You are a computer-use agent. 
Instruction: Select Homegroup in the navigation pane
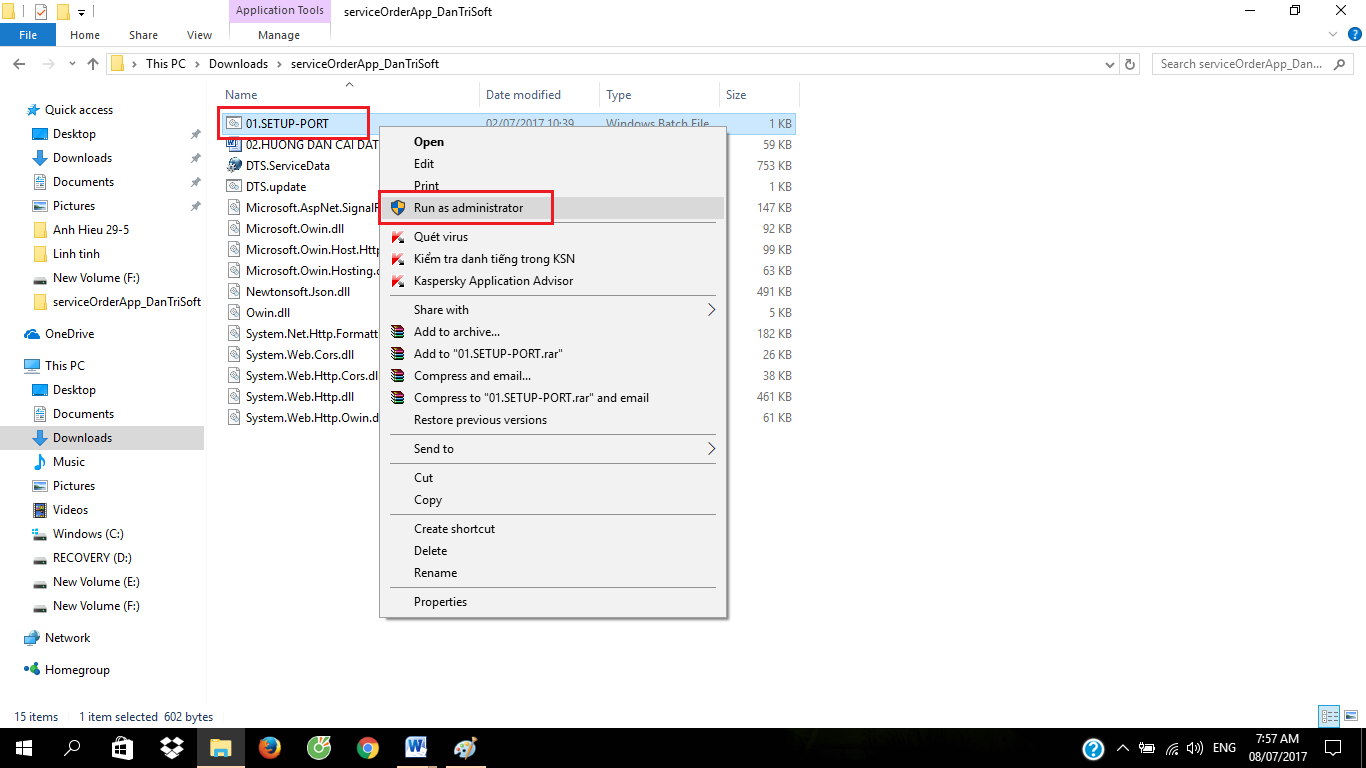coord(77,670)
